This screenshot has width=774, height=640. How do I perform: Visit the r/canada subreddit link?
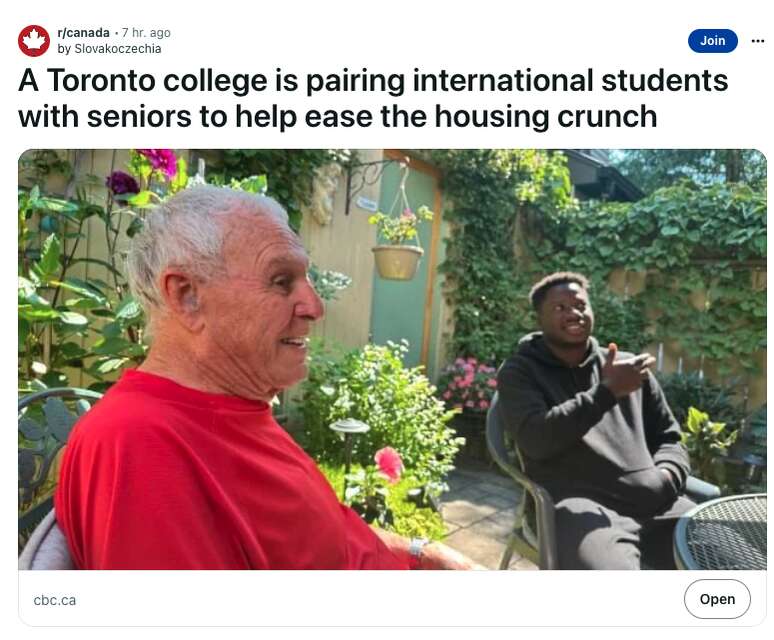tap(83, 33)
